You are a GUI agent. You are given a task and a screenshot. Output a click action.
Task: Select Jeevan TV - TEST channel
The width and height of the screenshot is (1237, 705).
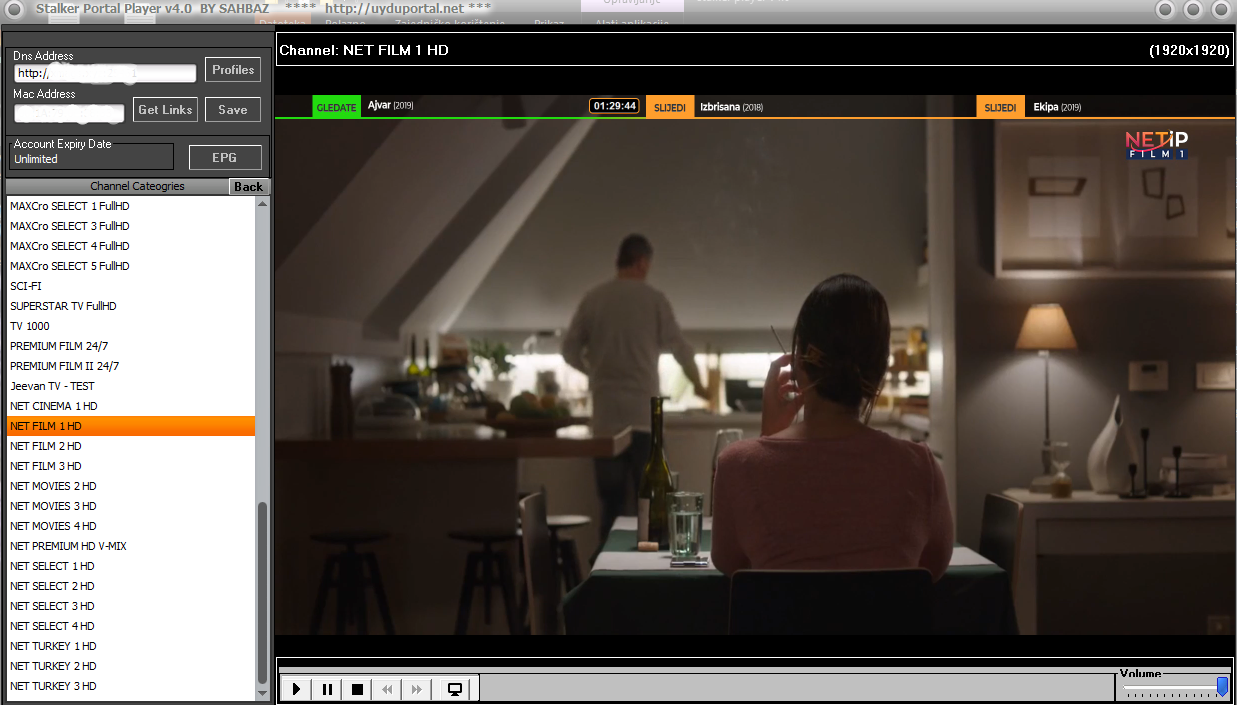pos(131,386)
